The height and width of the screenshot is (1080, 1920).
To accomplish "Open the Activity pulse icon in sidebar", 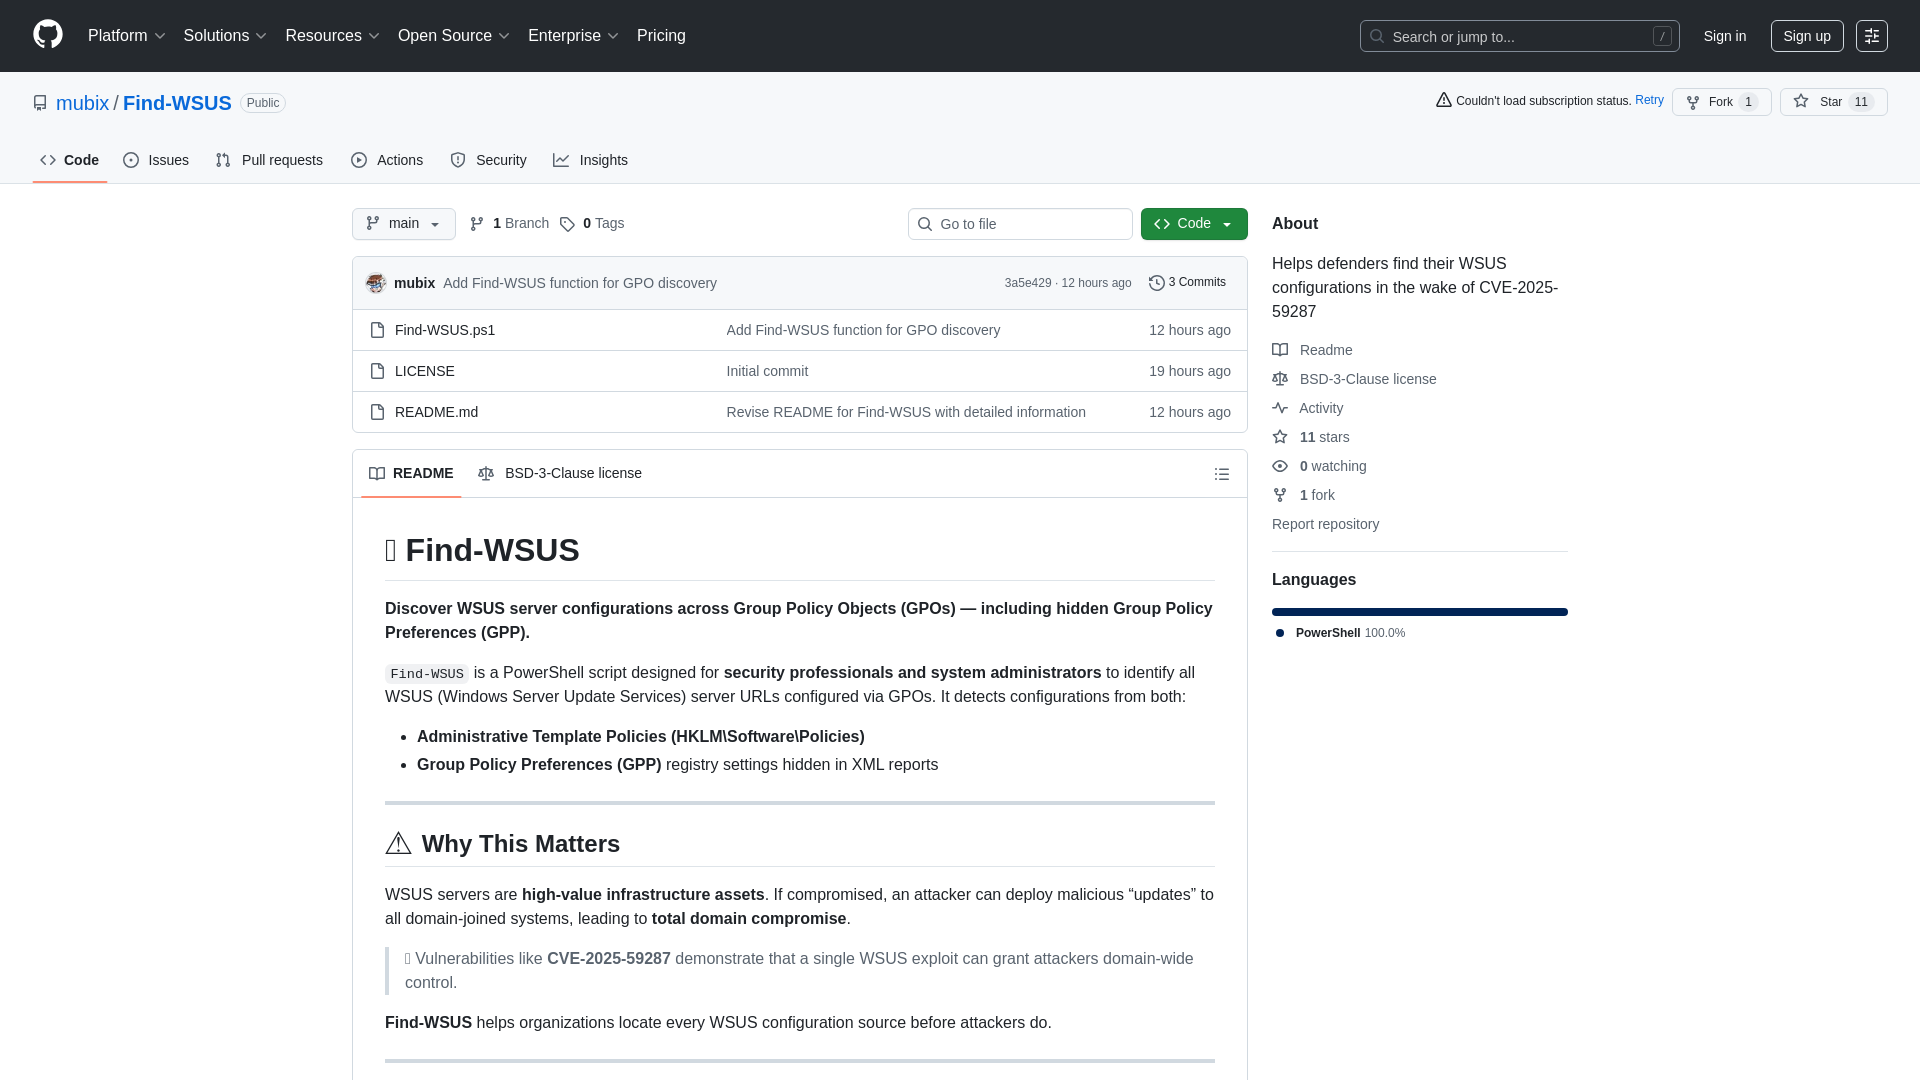I will click(1280, 408).
